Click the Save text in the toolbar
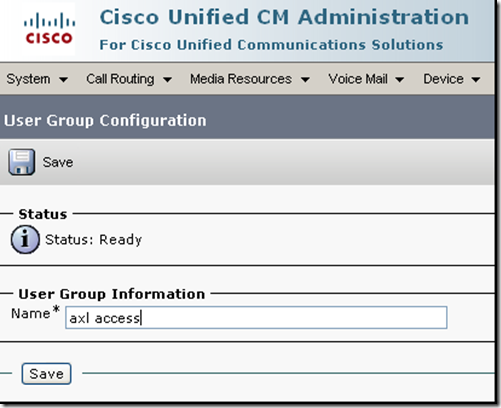Viewport: 501px width, 408px height. [58, 162]
